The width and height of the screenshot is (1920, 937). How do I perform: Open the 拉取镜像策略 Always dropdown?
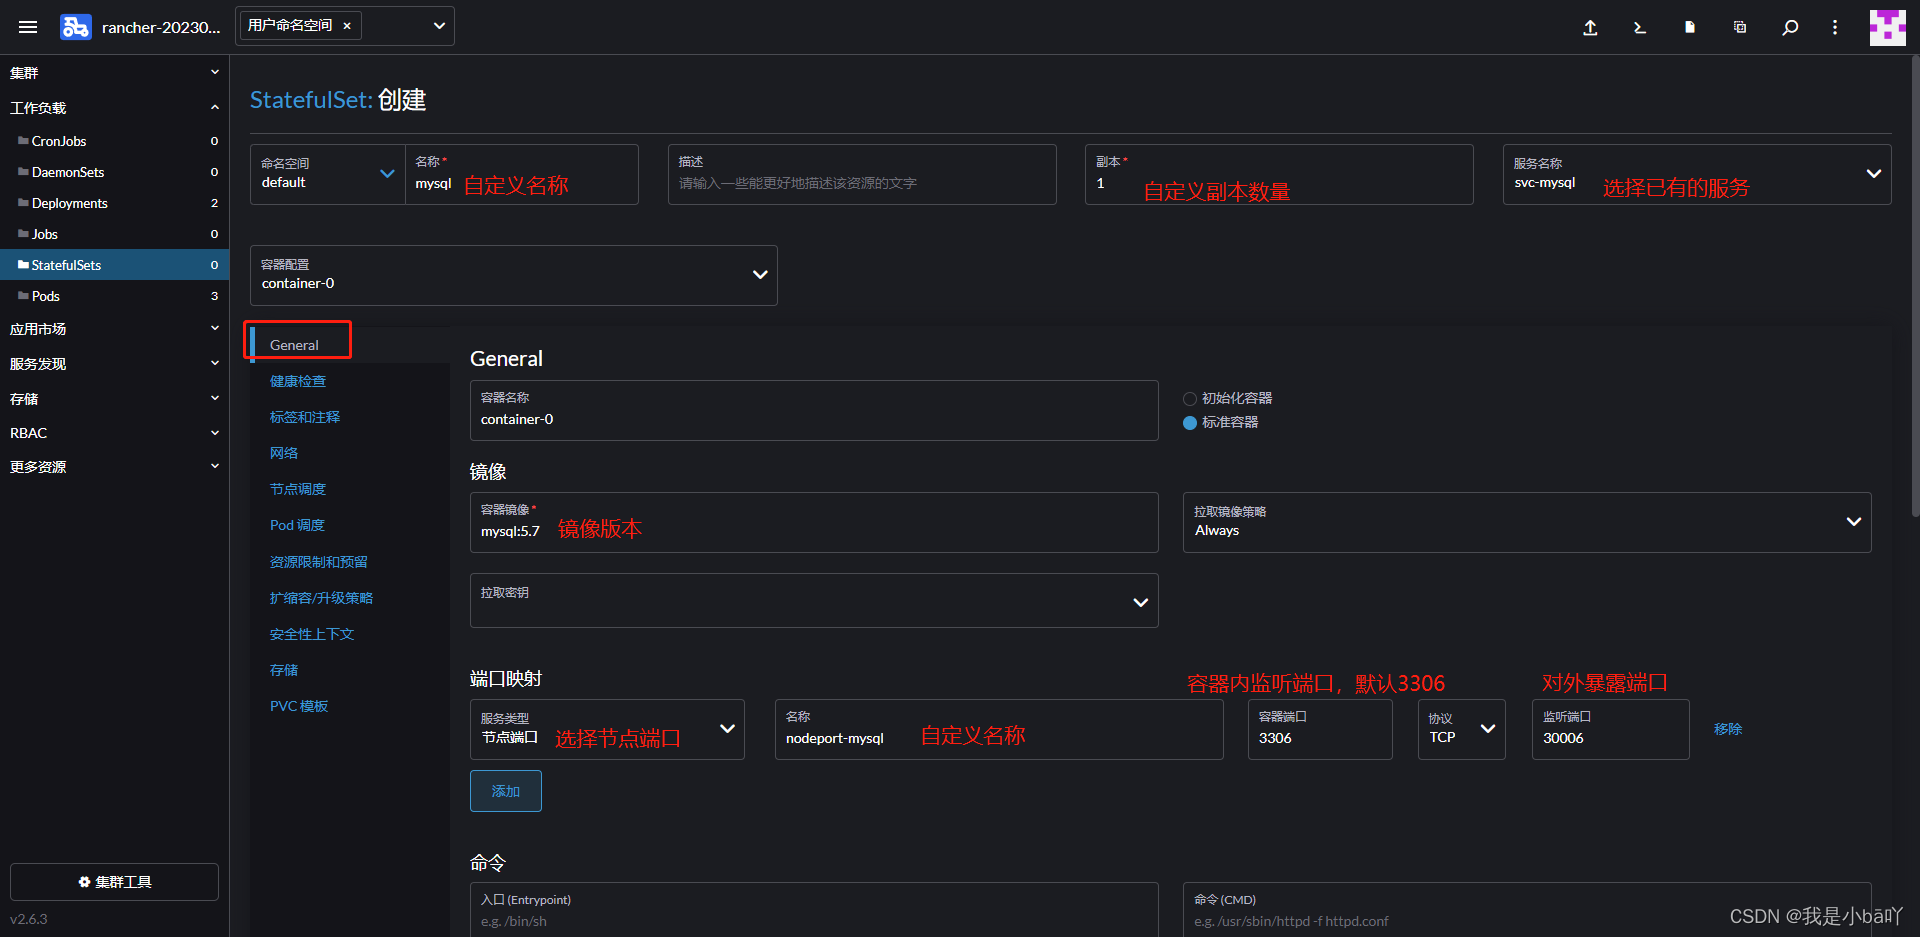tap(1527, 522)
